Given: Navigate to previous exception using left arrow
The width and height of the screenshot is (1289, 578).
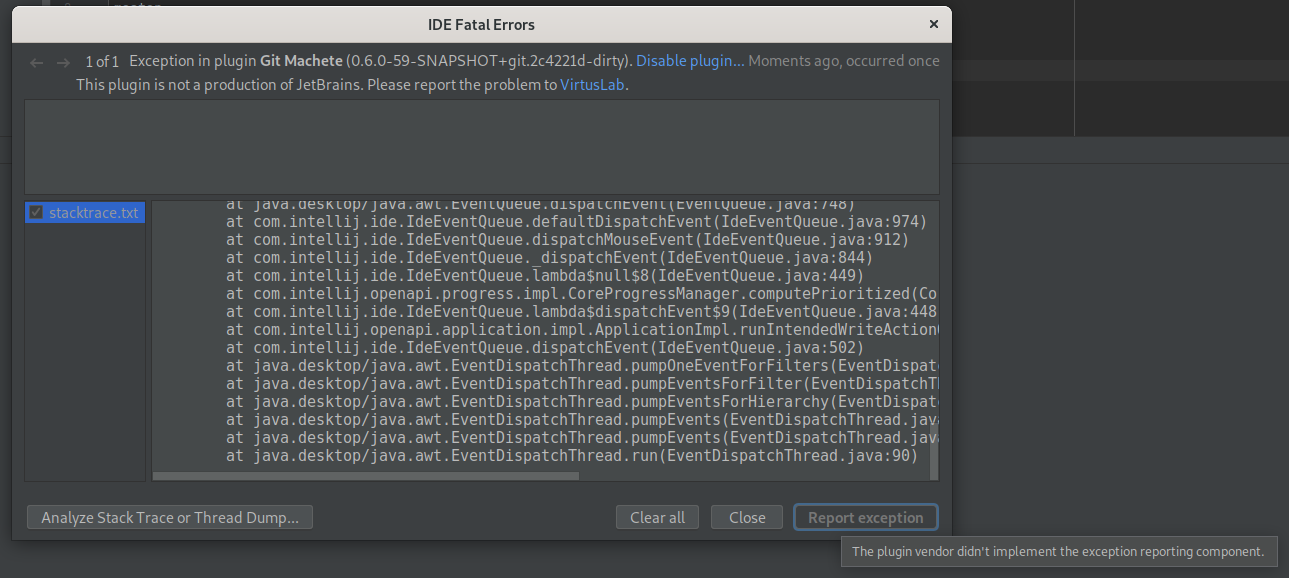Looking at the screenshot, I should tap(36, 61).
